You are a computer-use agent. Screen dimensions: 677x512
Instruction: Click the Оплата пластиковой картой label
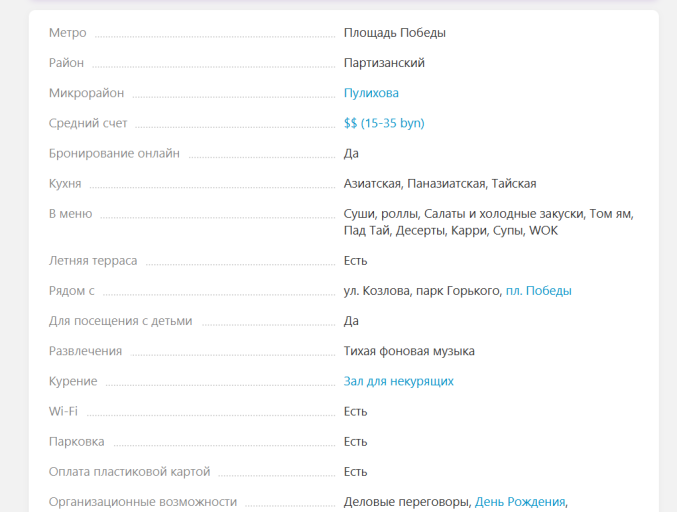(x=130, y=471)
